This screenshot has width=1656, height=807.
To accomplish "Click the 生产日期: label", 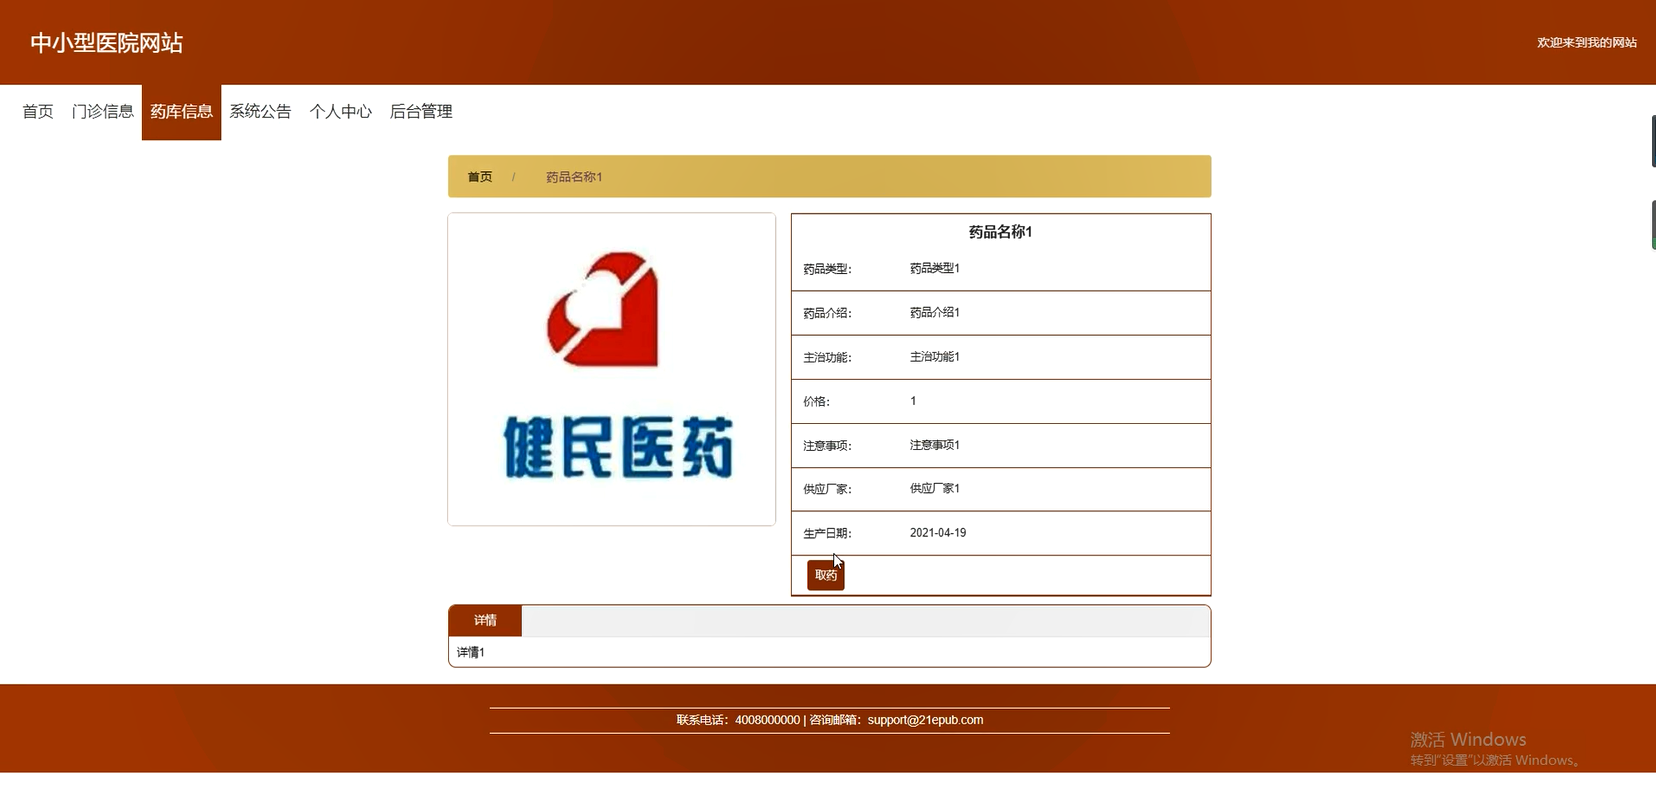I will point(827,534).
